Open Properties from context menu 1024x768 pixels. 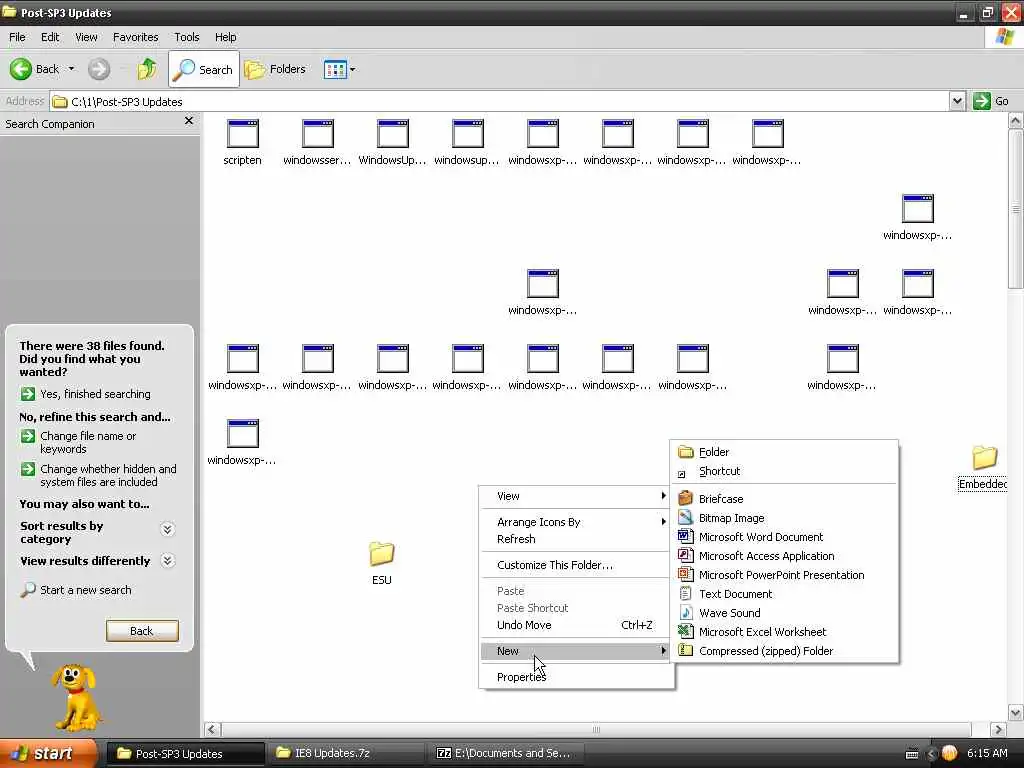click(575, 677)
